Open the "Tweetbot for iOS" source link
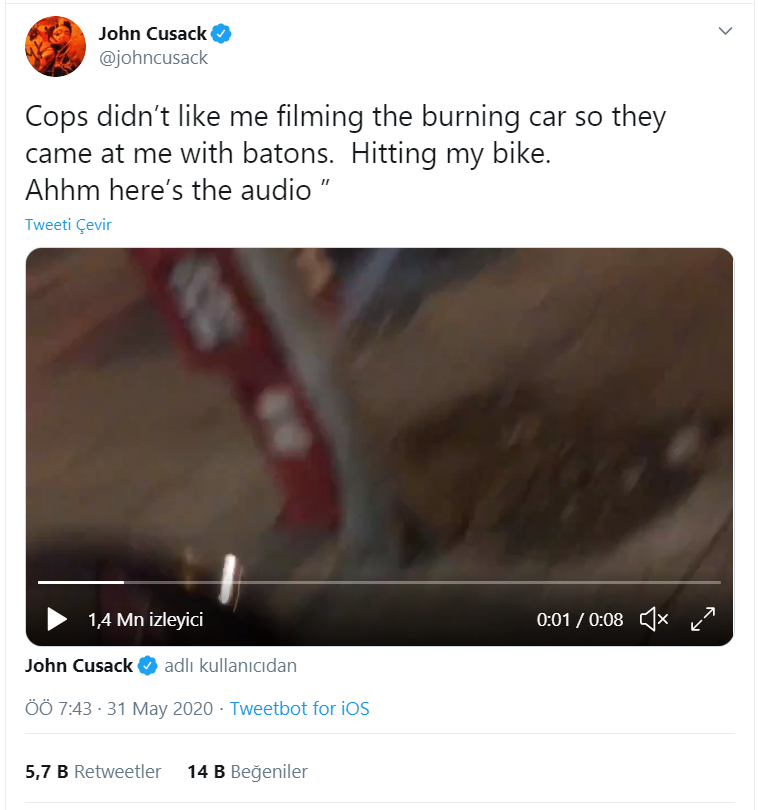This screenshot has width=759, height=810. point(299,709)
